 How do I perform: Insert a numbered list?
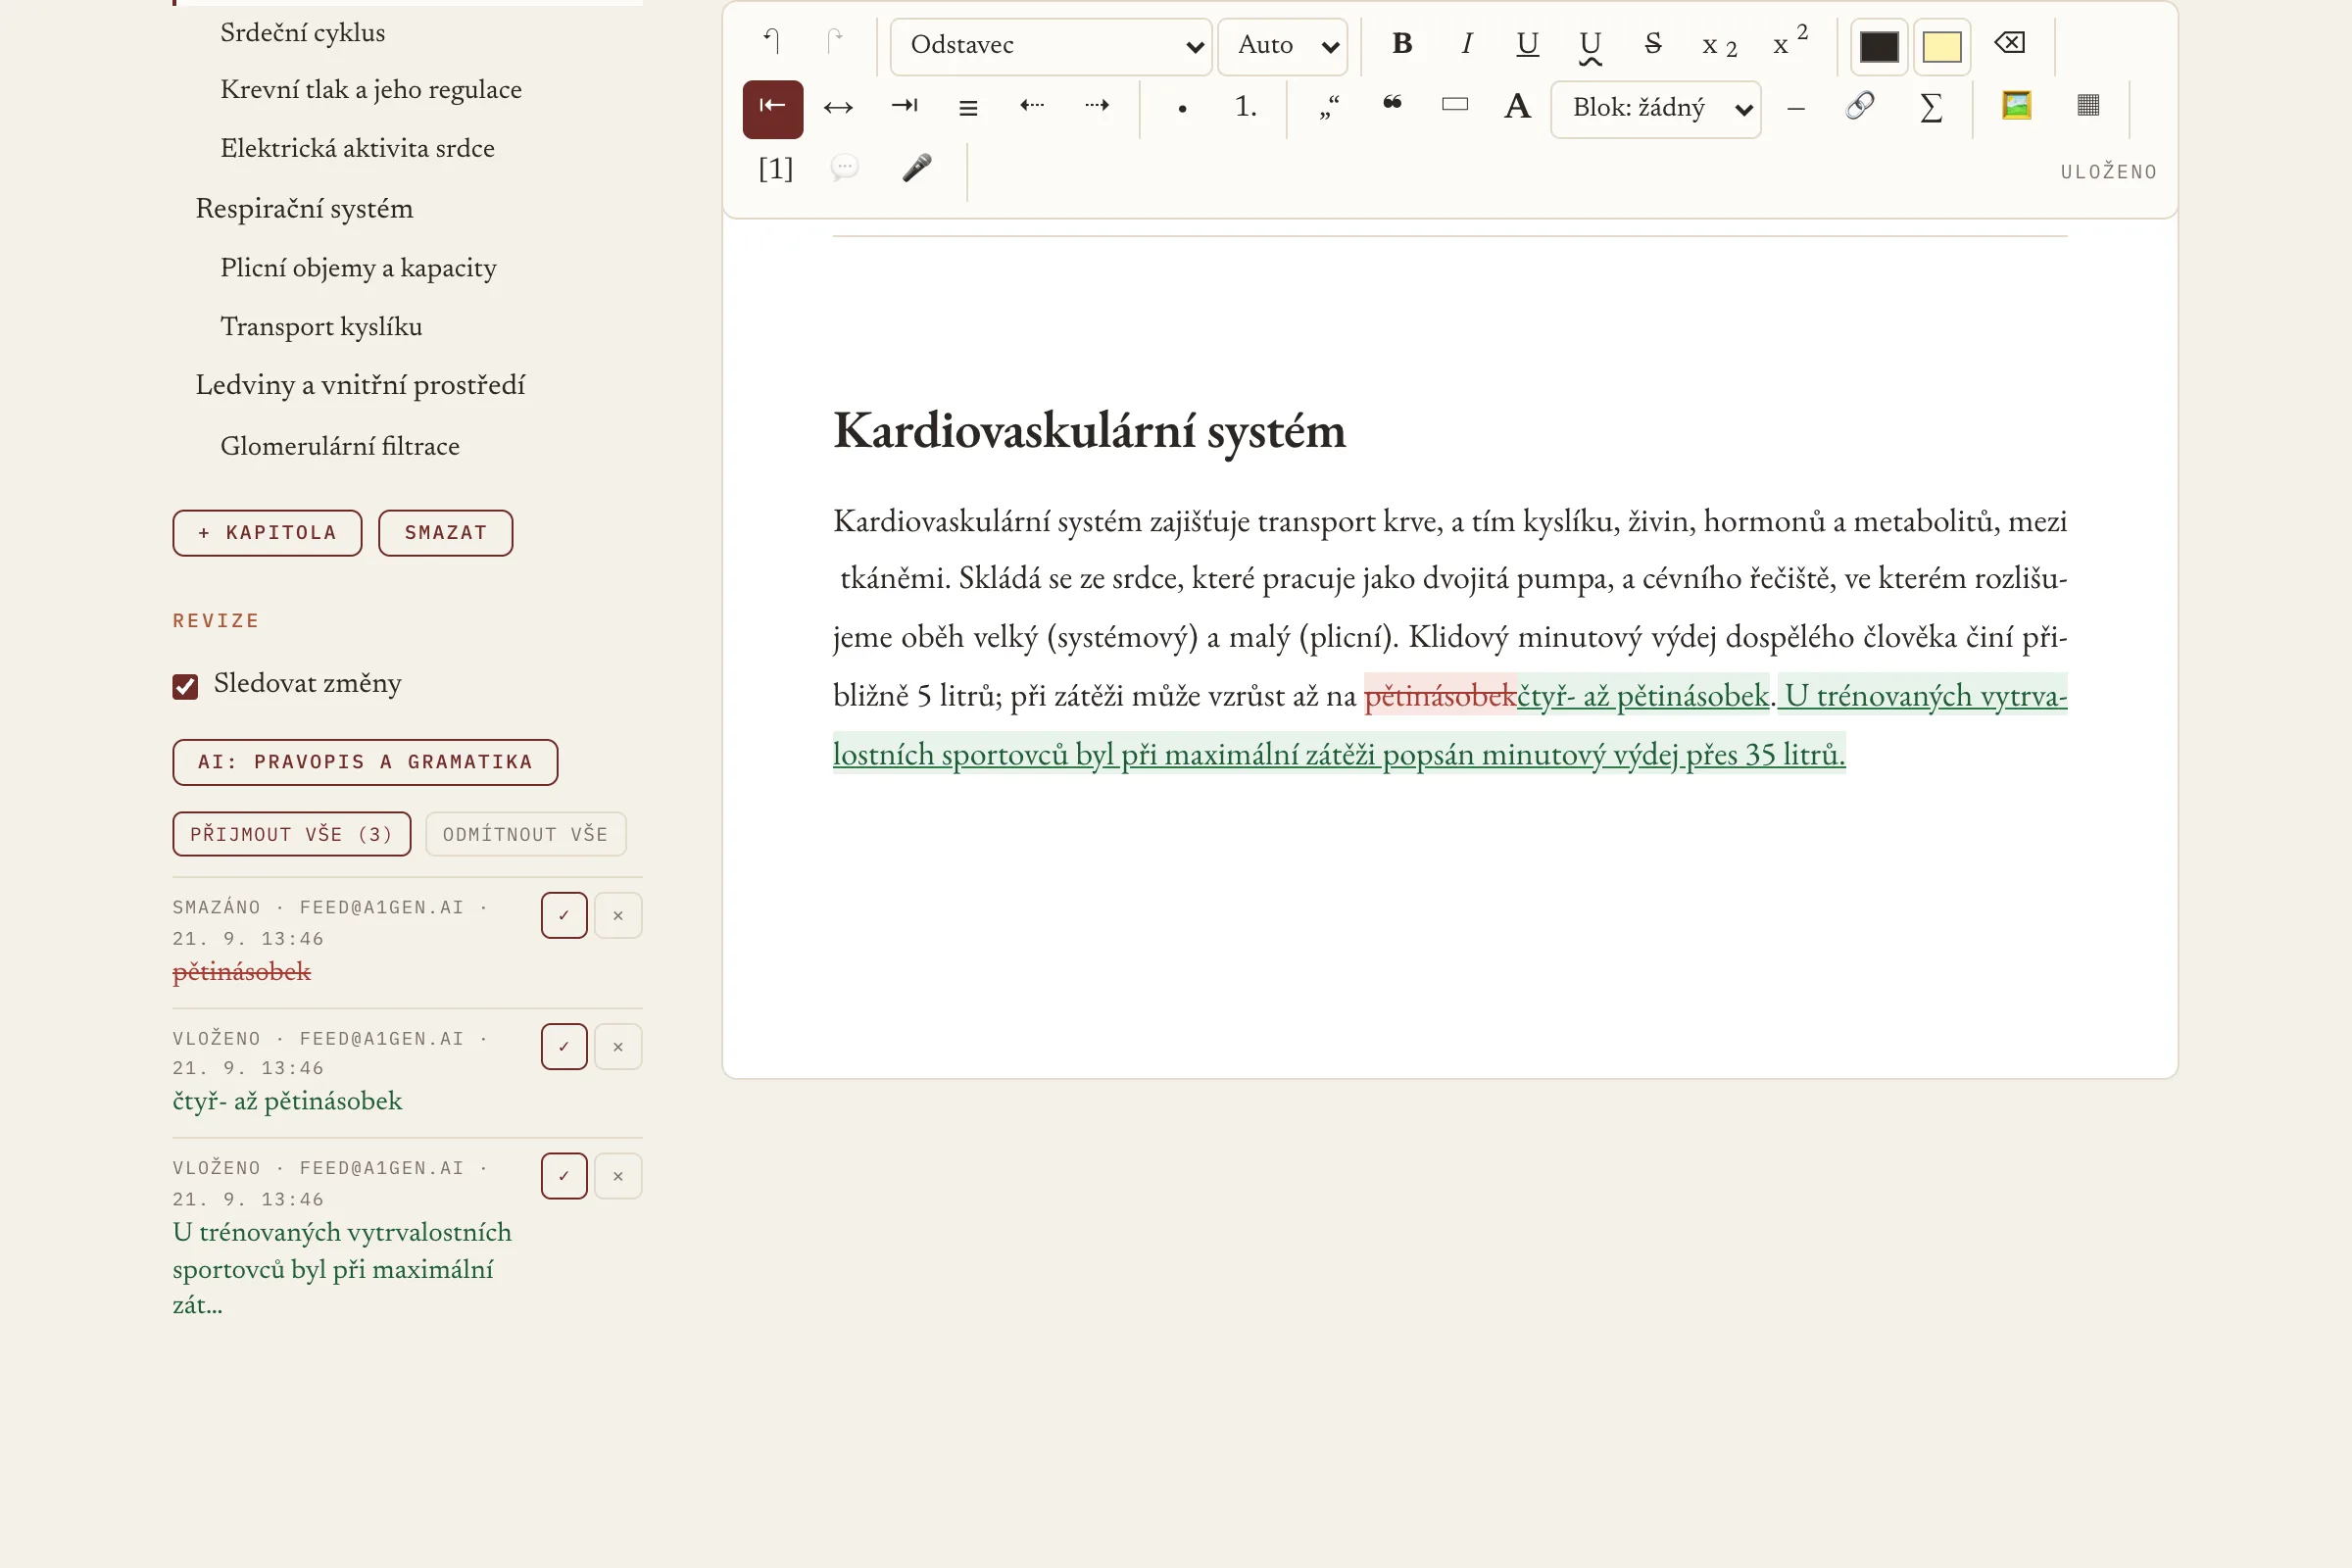point(1245,108)
